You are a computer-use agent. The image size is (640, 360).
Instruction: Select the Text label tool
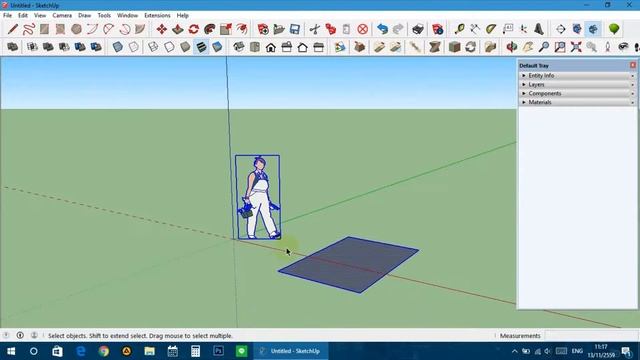[x=507, y=29]
